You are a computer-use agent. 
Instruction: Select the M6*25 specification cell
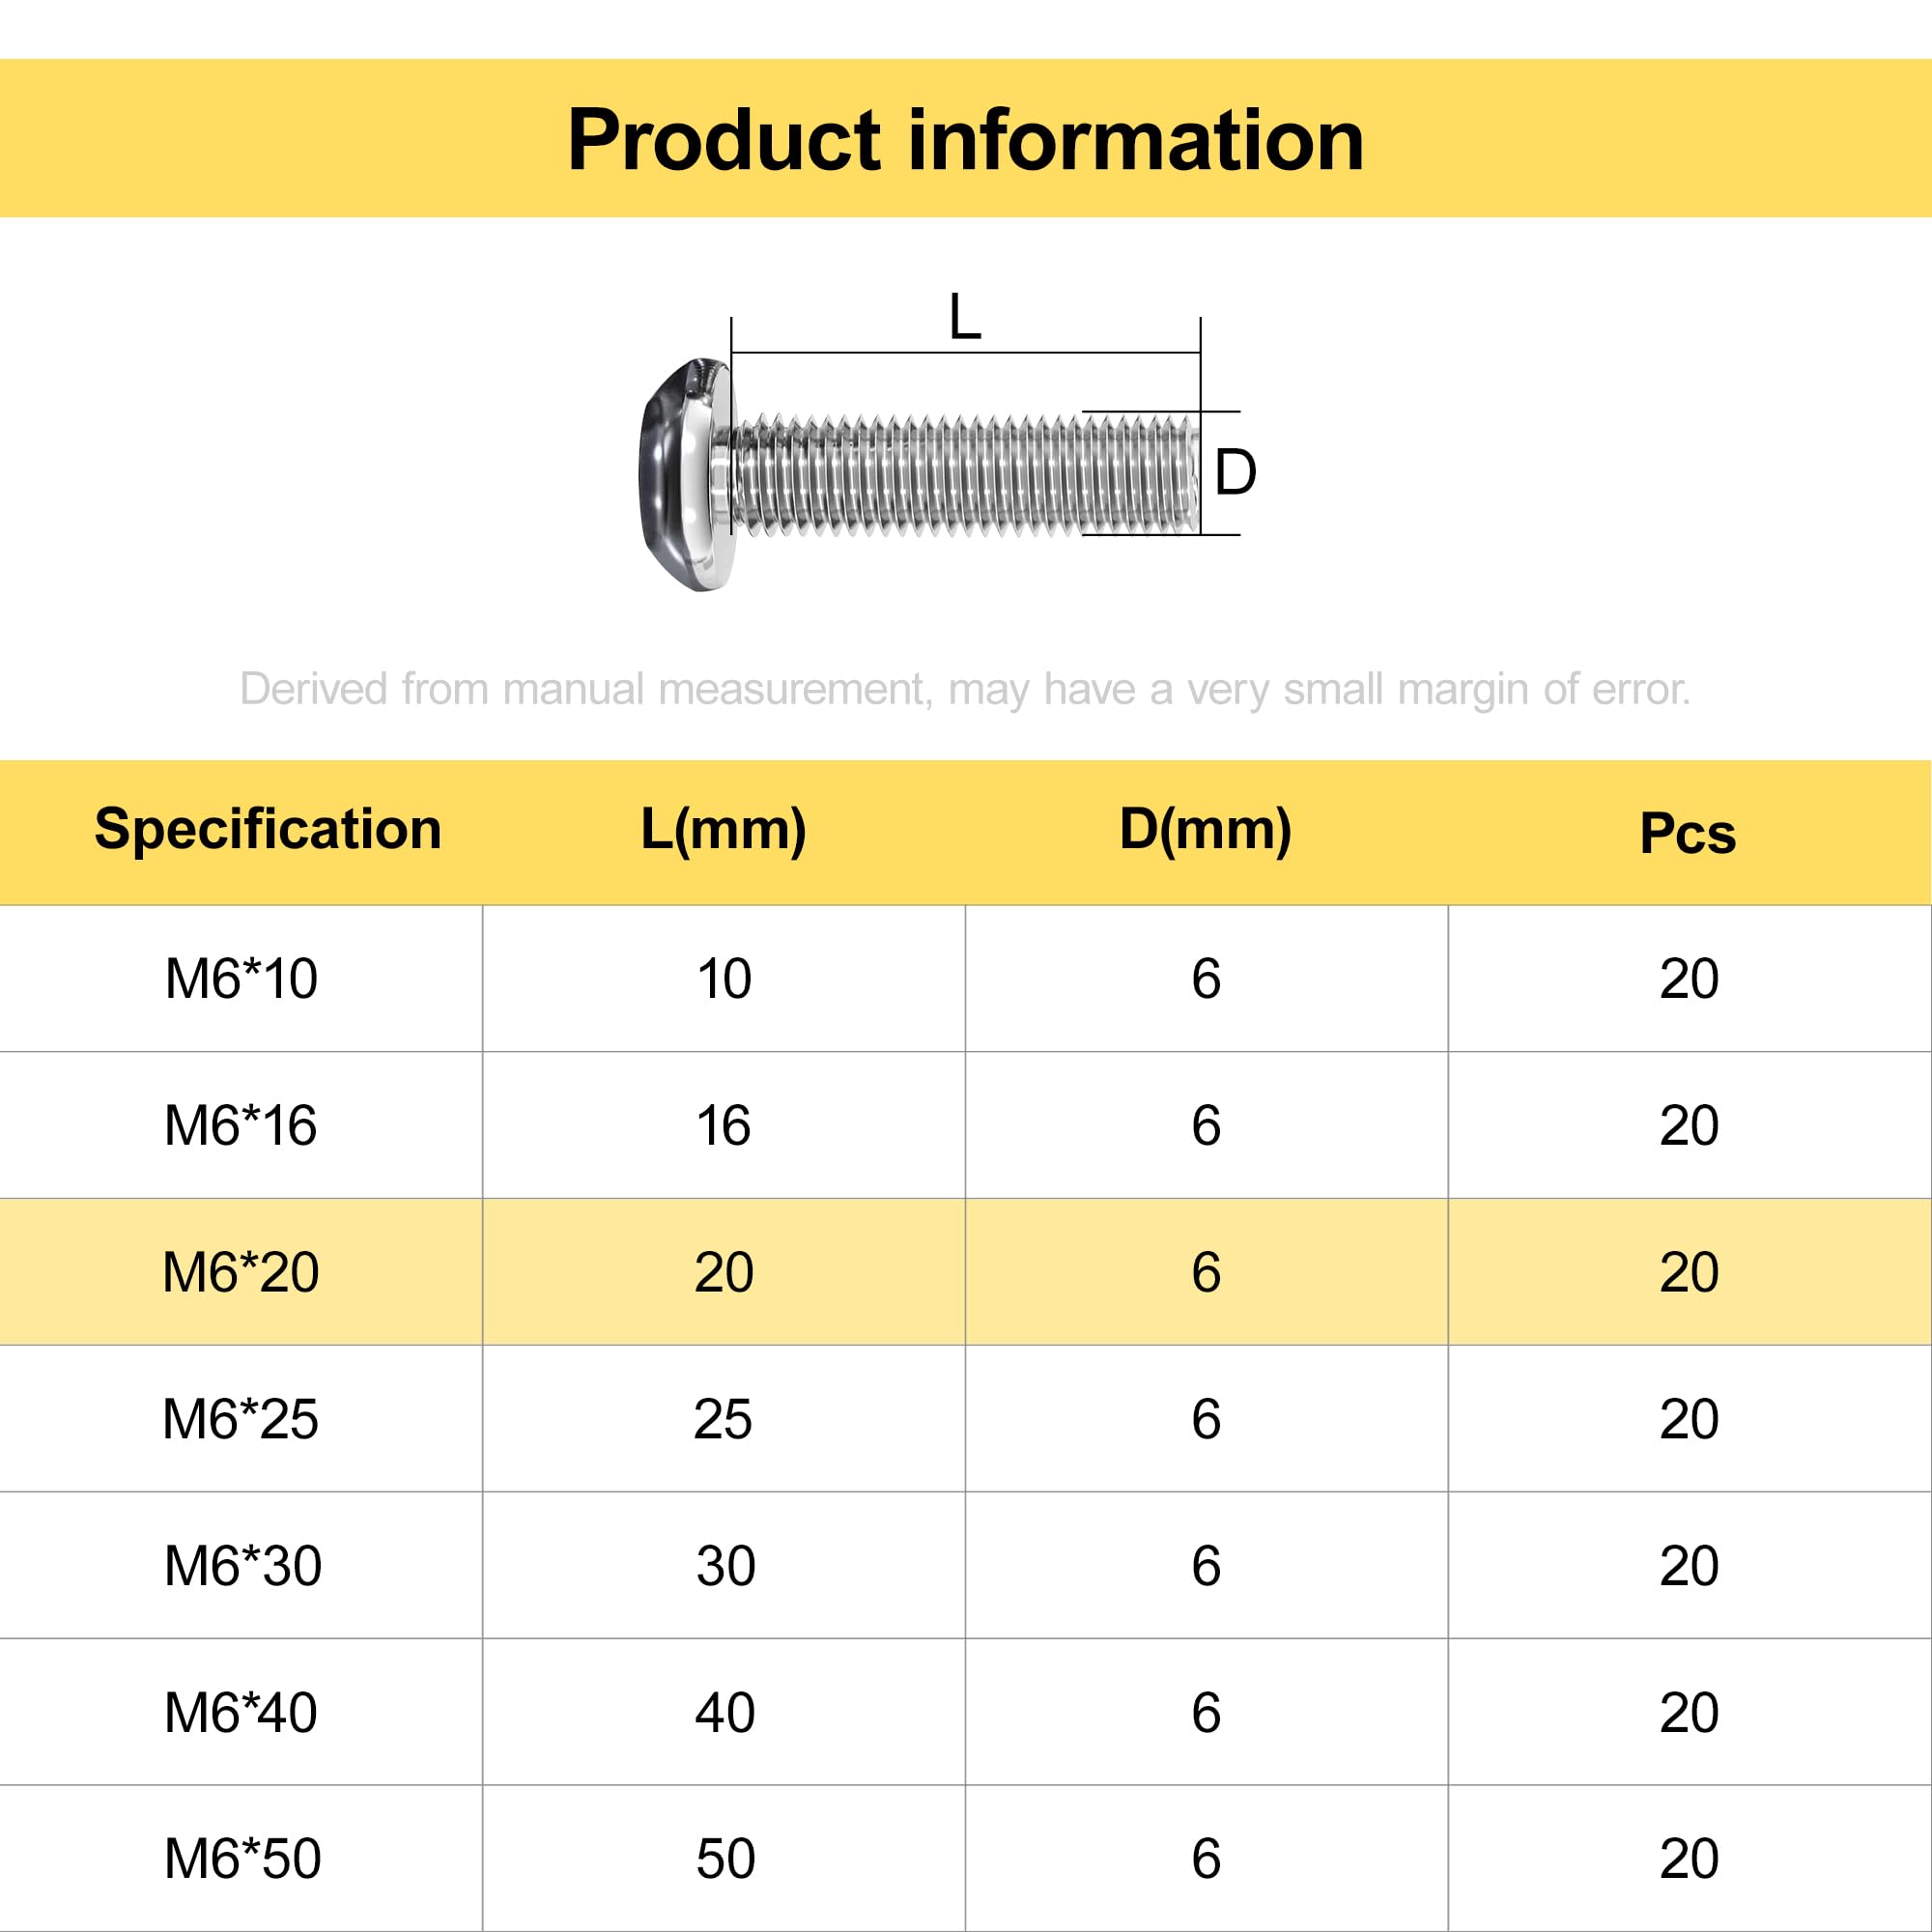[241, 1419]
